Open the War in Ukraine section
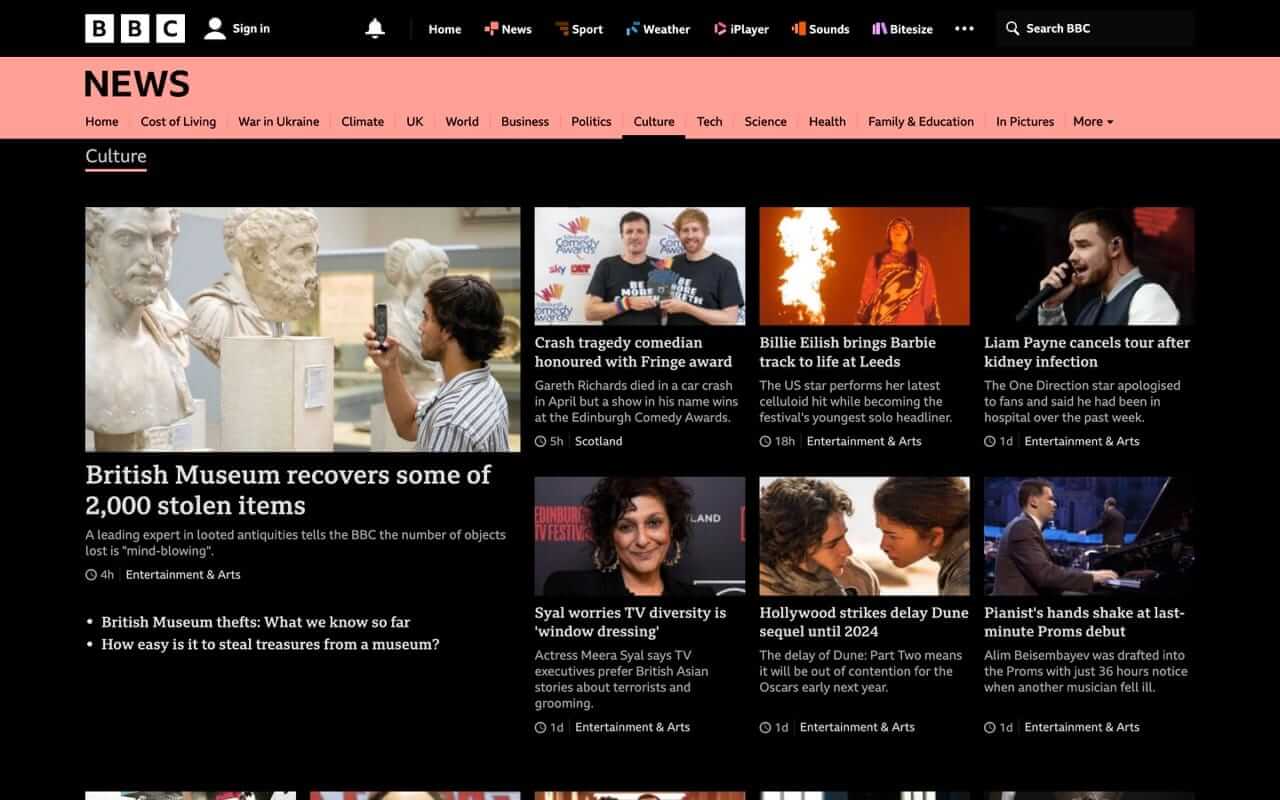The image size is (1280, 800). pyautogui.click(x=278, y=121)
